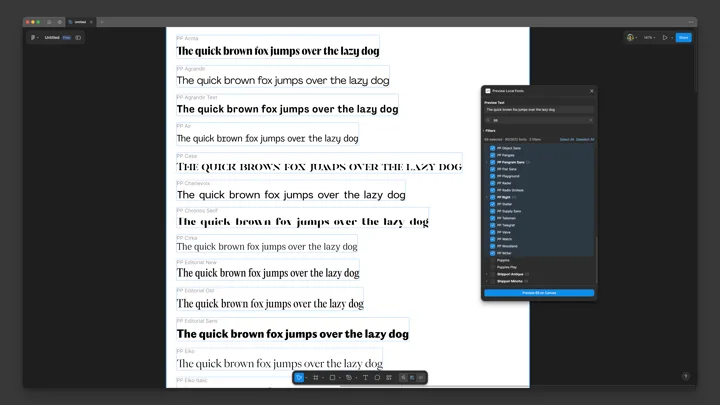The width and height of the screenshot is (720, 405).
Task: Open the home icon in tab bar
Action: point(49,22)
